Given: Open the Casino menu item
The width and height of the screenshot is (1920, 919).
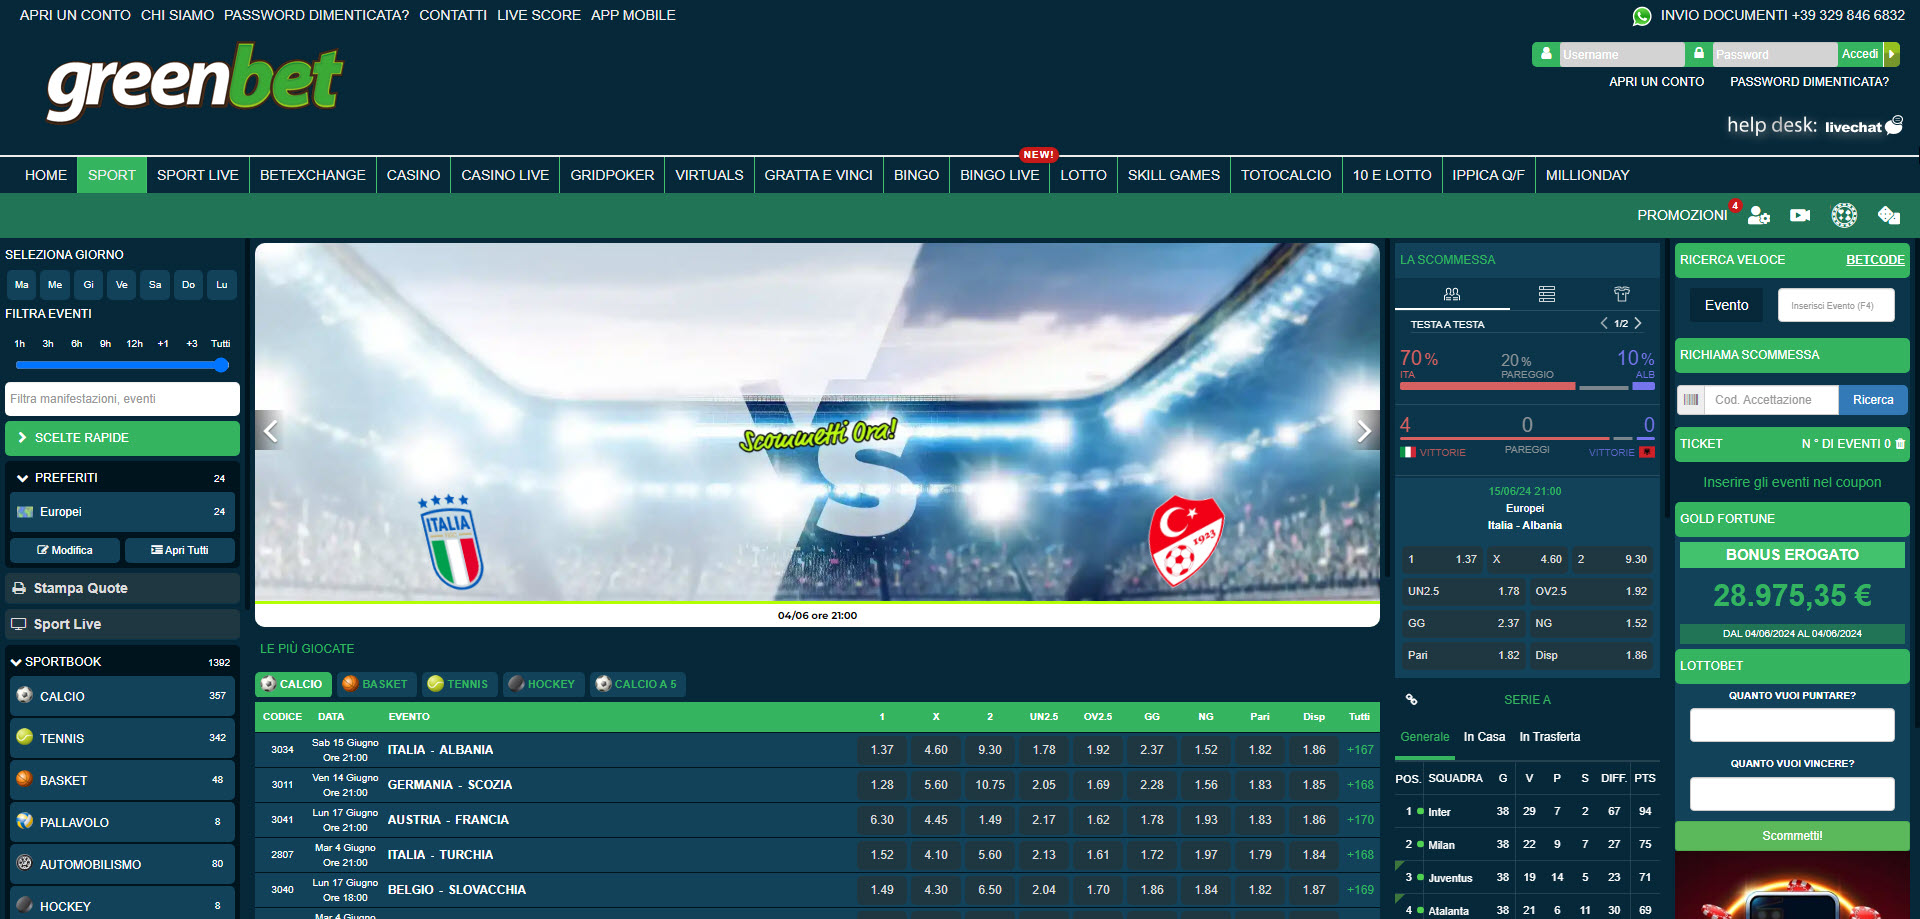Looking at the screenshot, I should click(413, 175).
